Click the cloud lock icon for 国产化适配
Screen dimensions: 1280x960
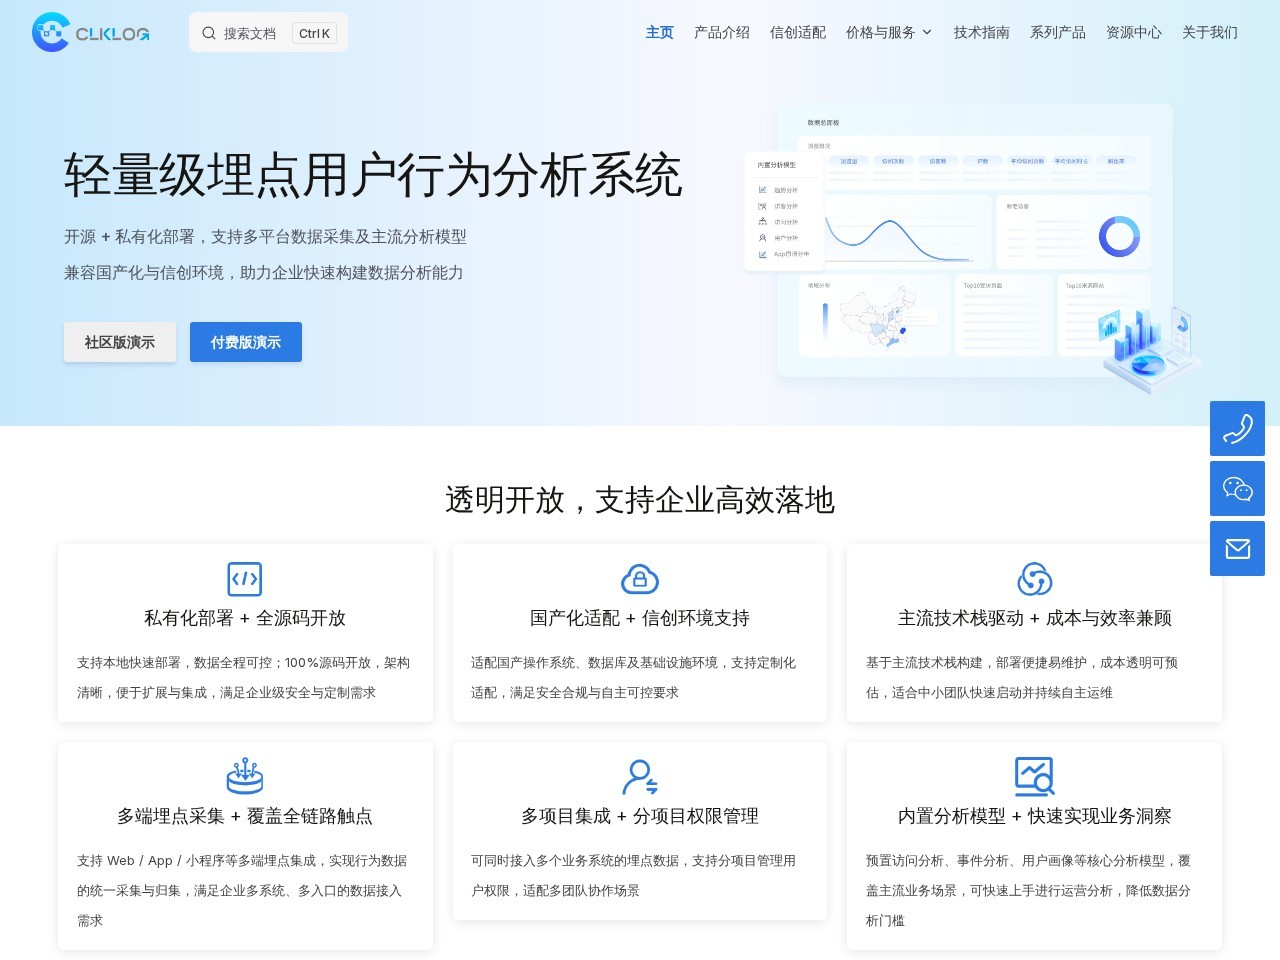pos(640,579)
